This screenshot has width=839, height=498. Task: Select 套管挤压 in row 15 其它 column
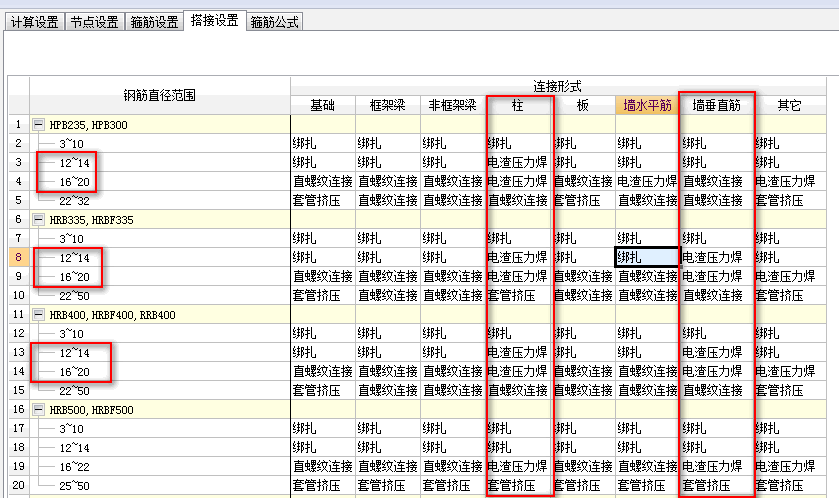point(790,390)
